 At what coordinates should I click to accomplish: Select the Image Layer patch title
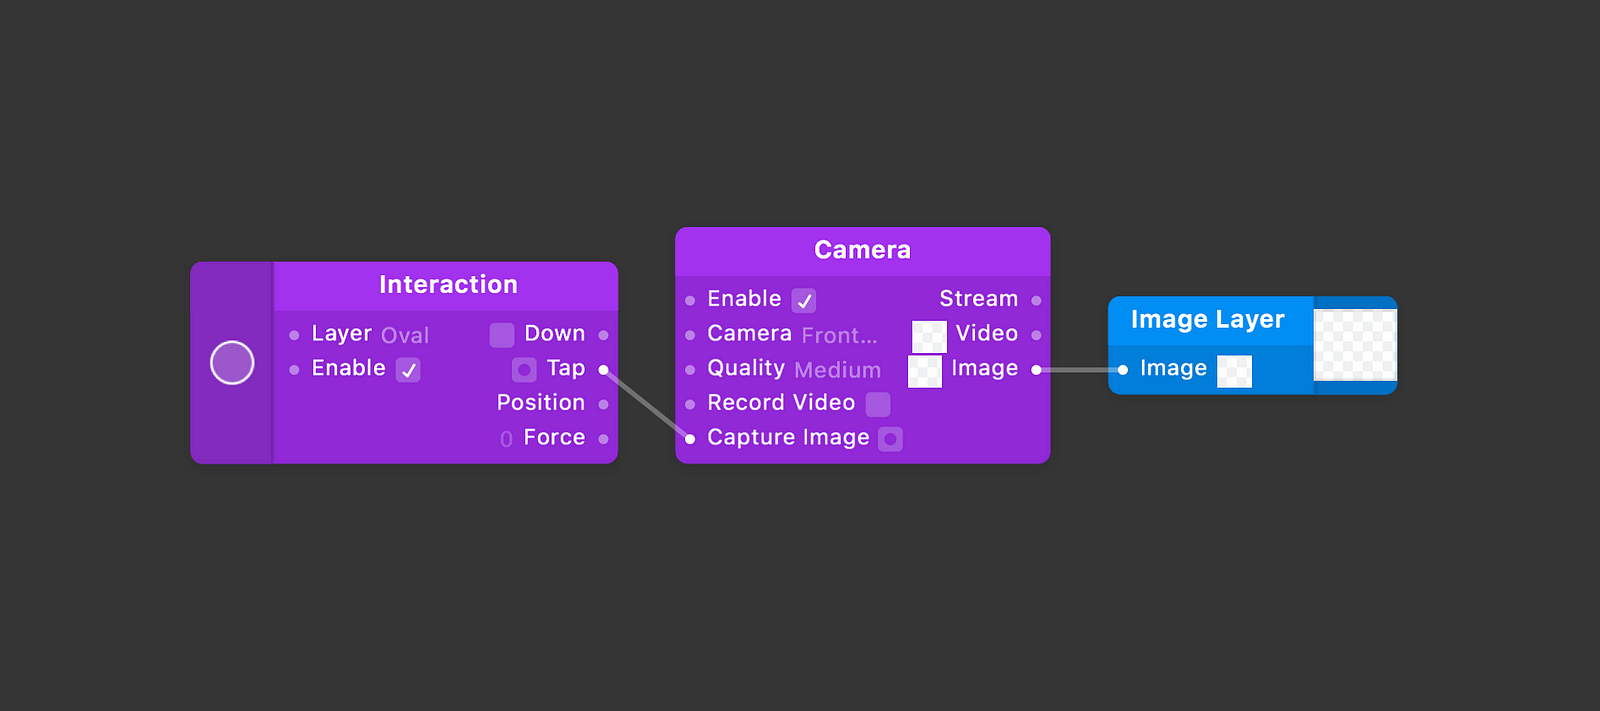click(x=1207, y=319)
